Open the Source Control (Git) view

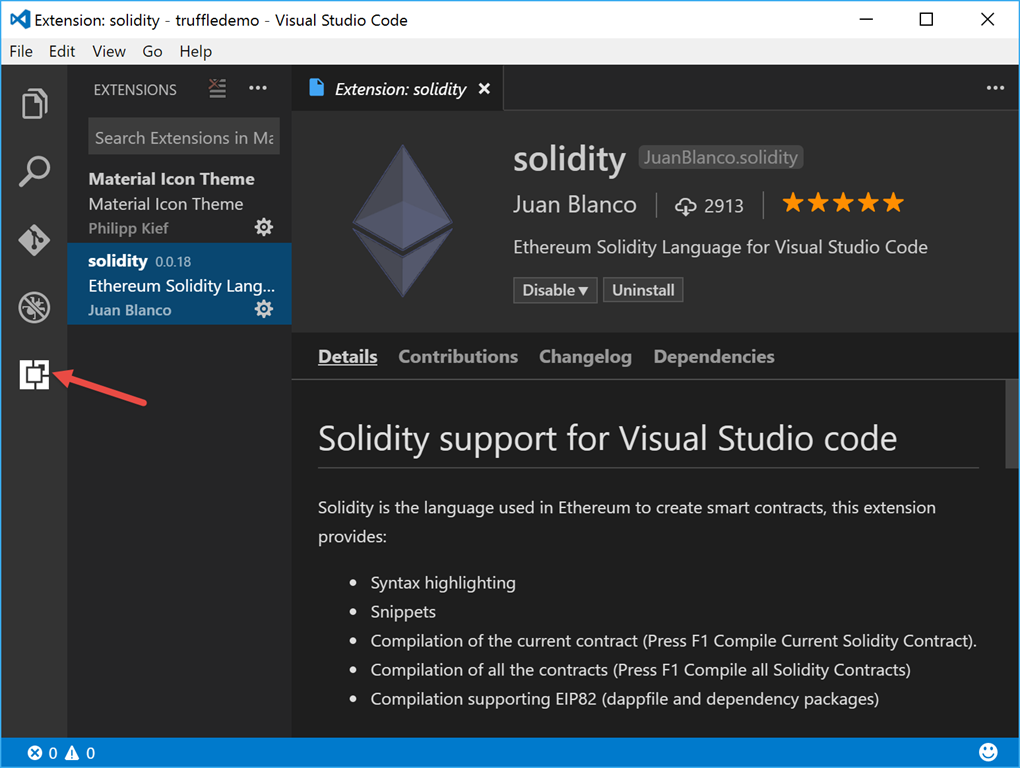tap(34, 240)
